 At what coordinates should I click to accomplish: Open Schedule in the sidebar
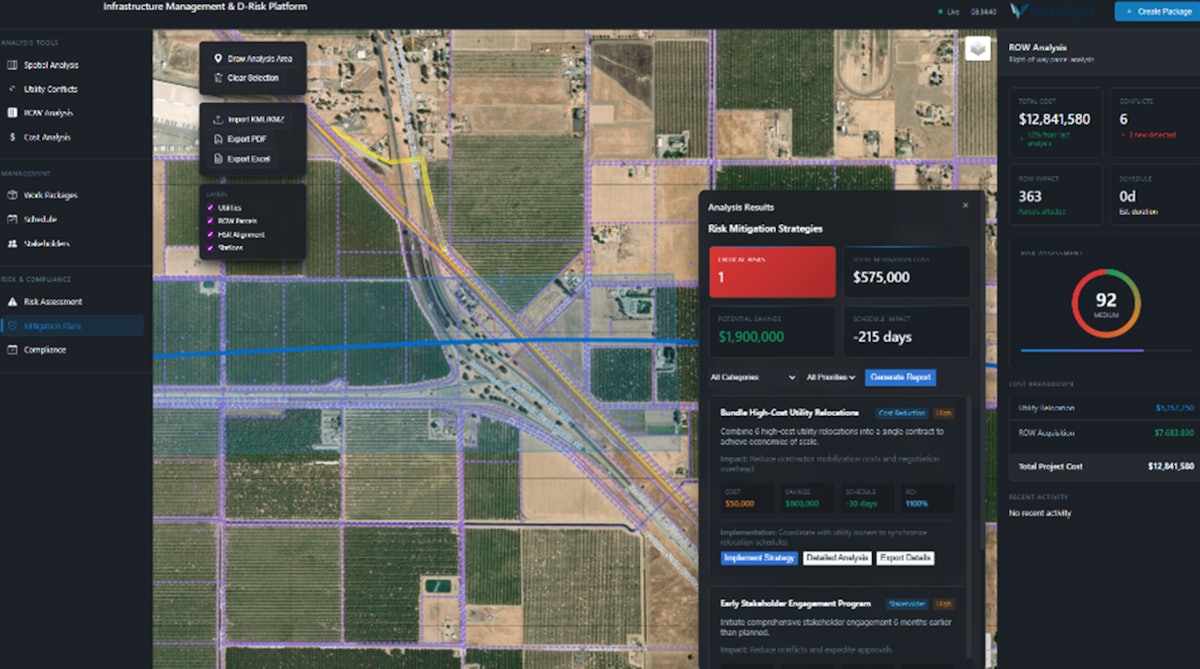40,219
